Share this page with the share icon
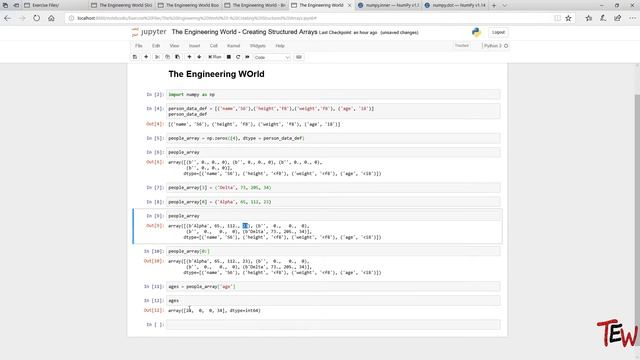640x360 pixels. (x=618, y=18)
